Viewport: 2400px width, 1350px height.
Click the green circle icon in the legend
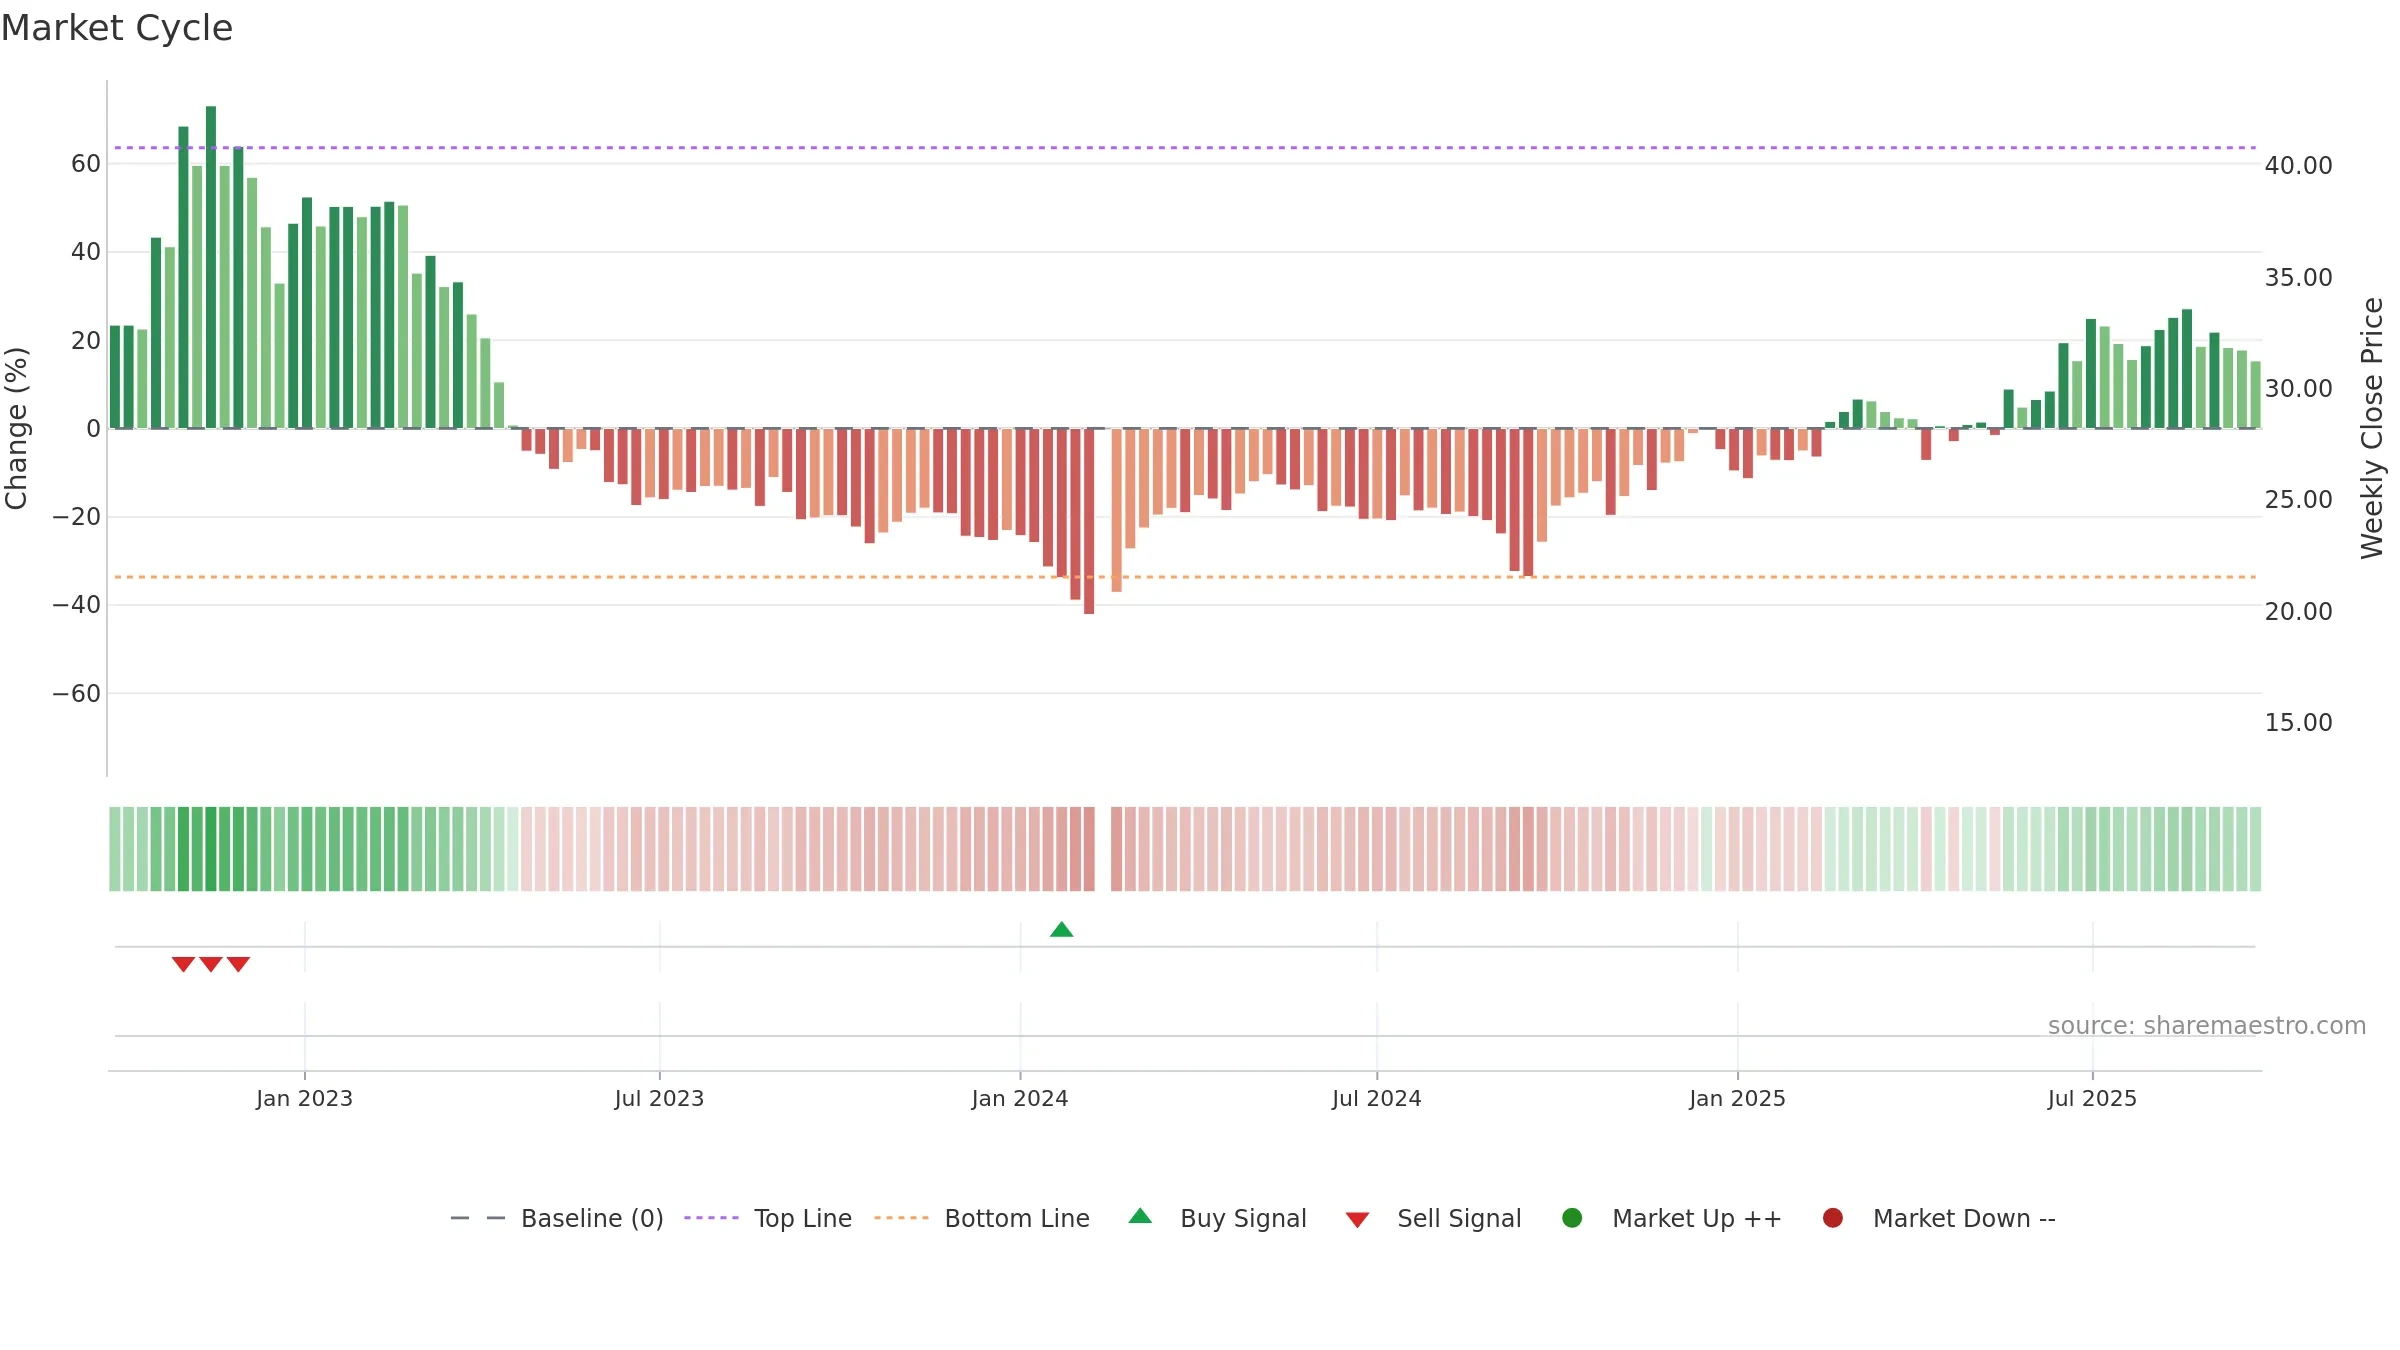click(x=1572, y=1218)
